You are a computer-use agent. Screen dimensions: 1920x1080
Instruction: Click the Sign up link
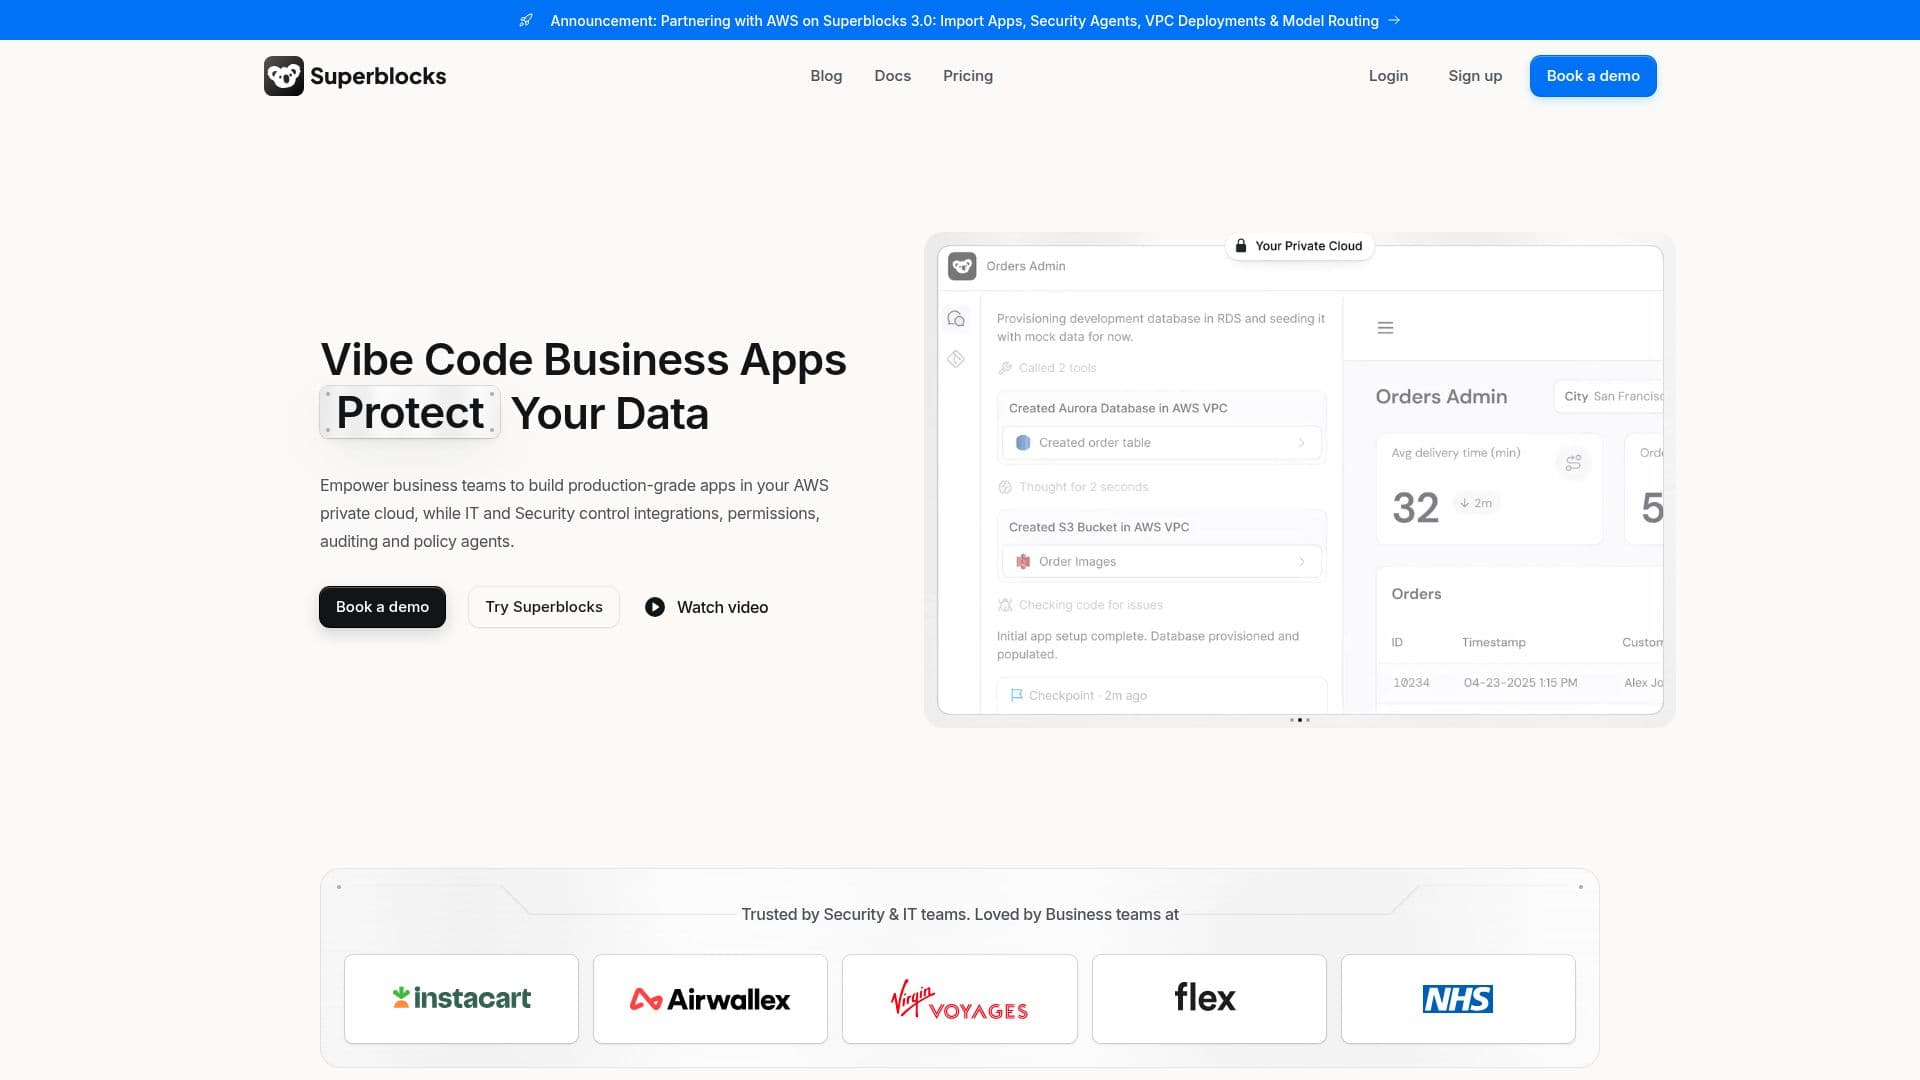(1475, 76)
